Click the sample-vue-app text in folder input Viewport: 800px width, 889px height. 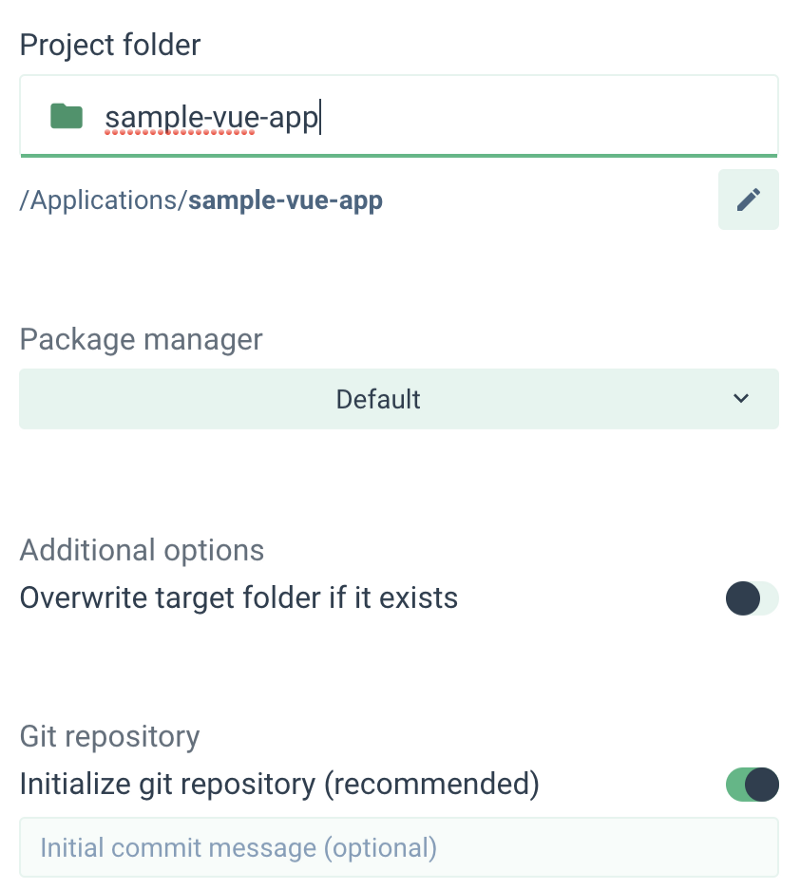(211, 118)
